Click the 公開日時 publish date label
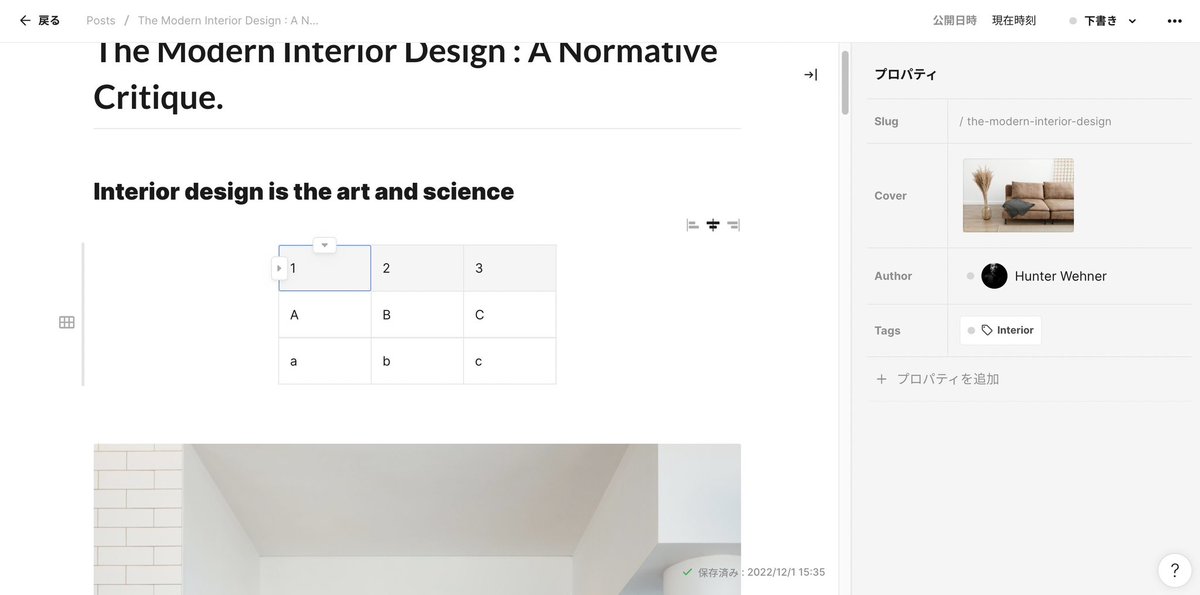The height and width of the screenshot is (595, 1200). 954,21
